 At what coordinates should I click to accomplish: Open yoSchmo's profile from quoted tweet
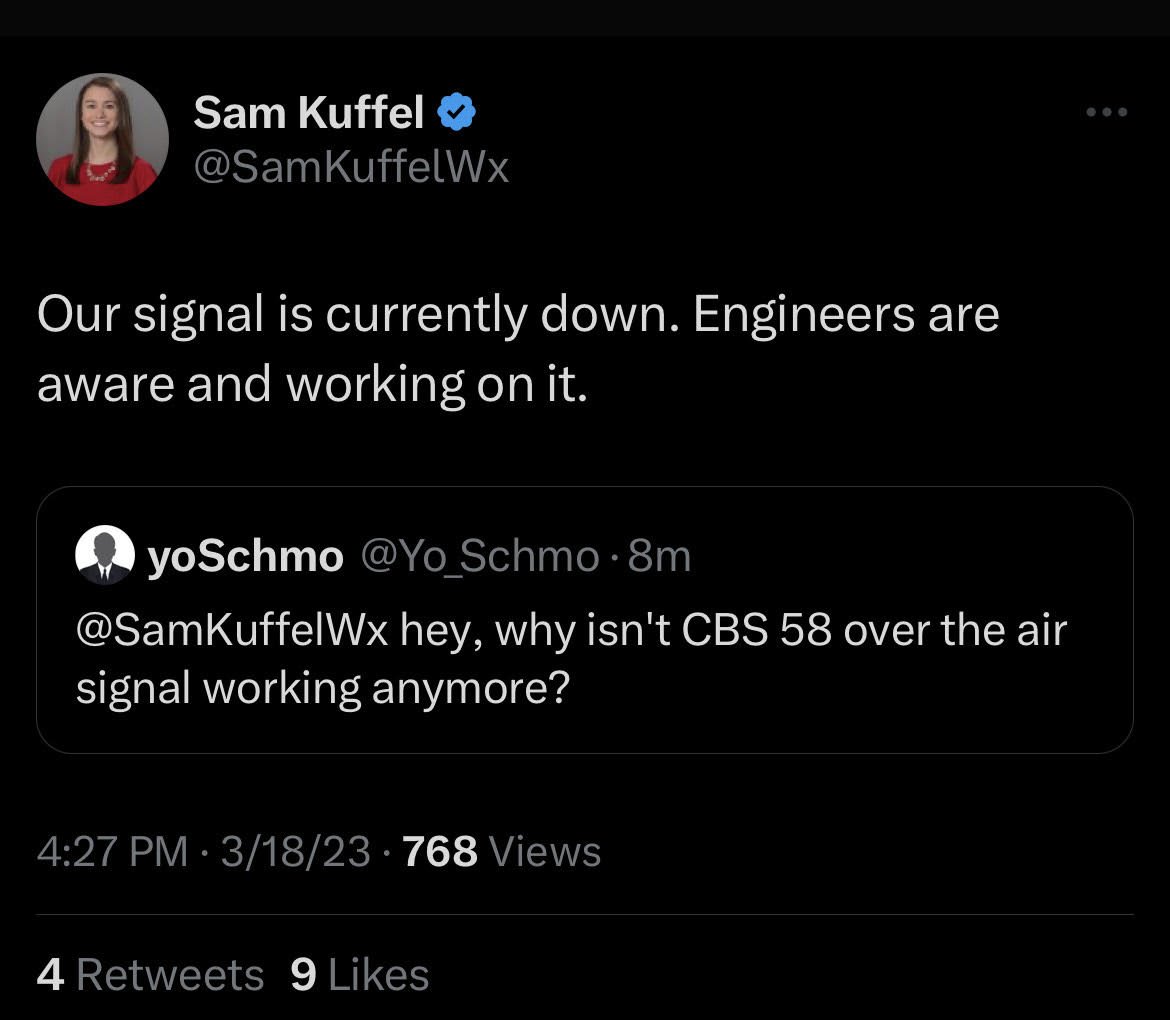pyautogui.click(x=245, y=556)
